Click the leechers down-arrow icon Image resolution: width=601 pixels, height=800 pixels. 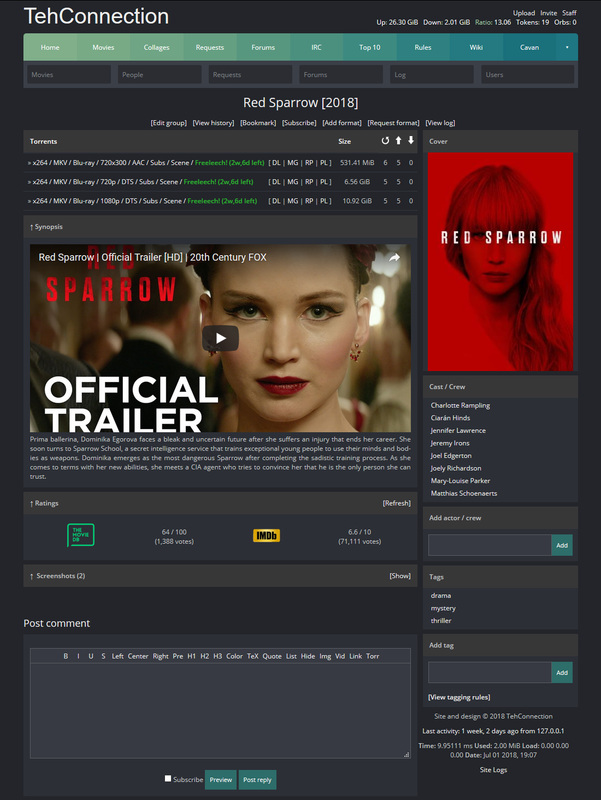pyautogui.click(x=411, y=141)
